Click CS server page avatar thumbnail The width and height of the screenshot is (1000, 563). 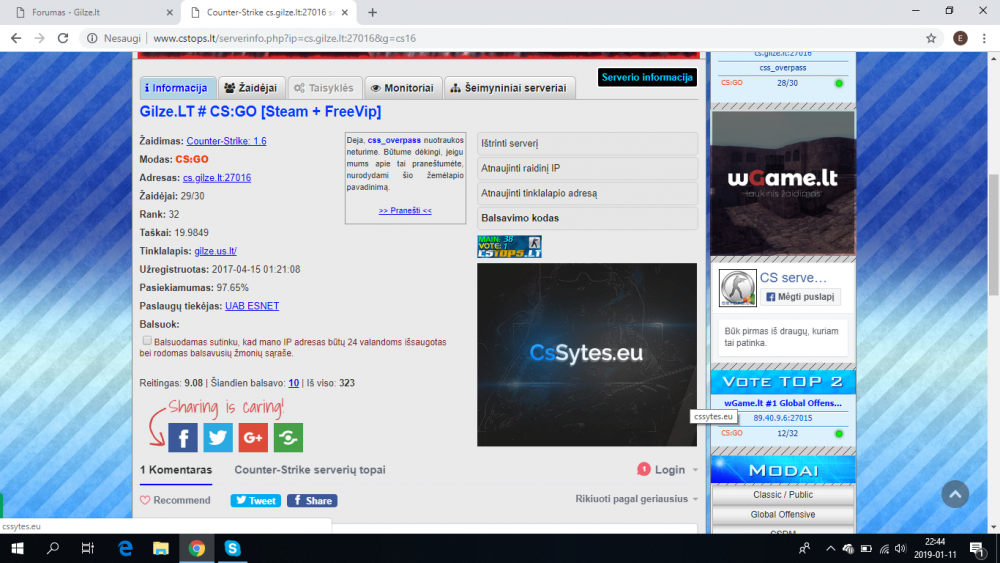[737, 288]
